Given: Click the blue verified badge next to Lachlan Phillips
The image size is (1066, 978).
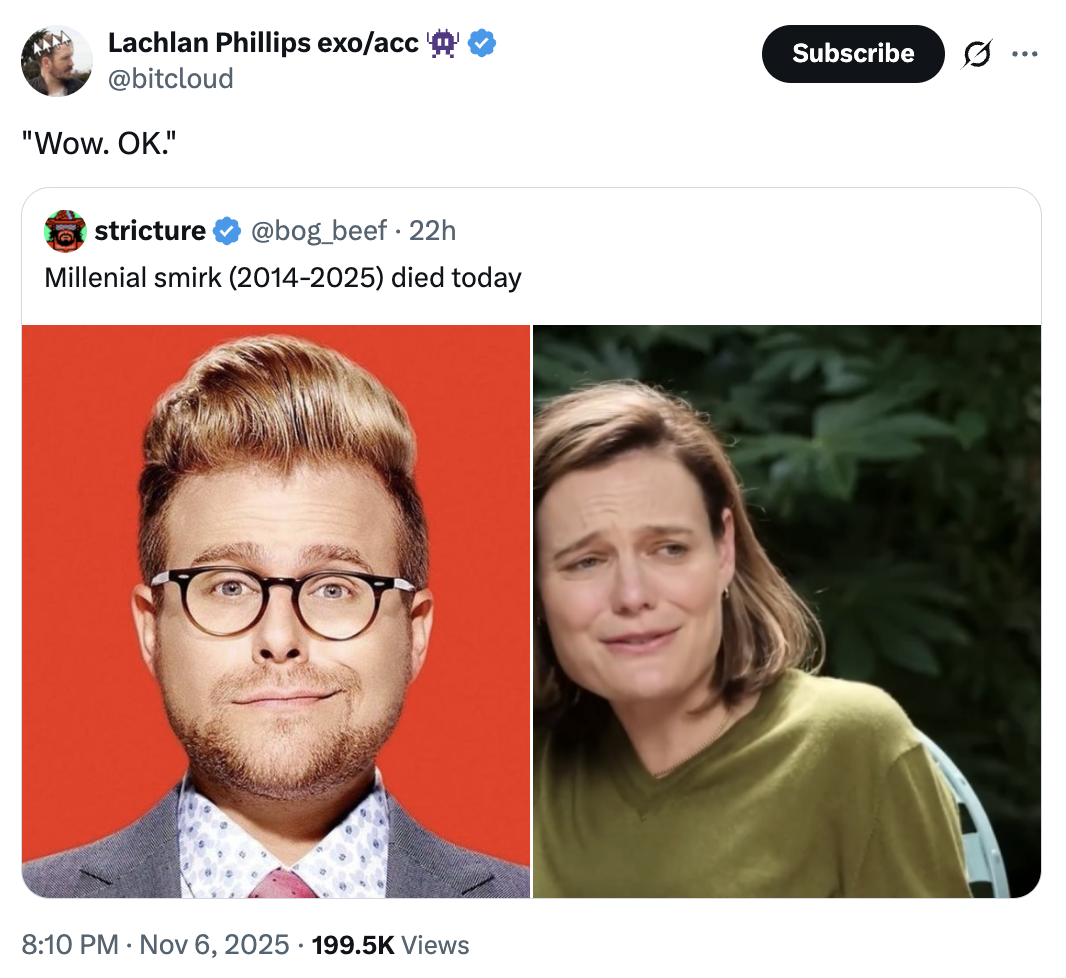Looking at the screenshot, I should click(x=482, y=42).
